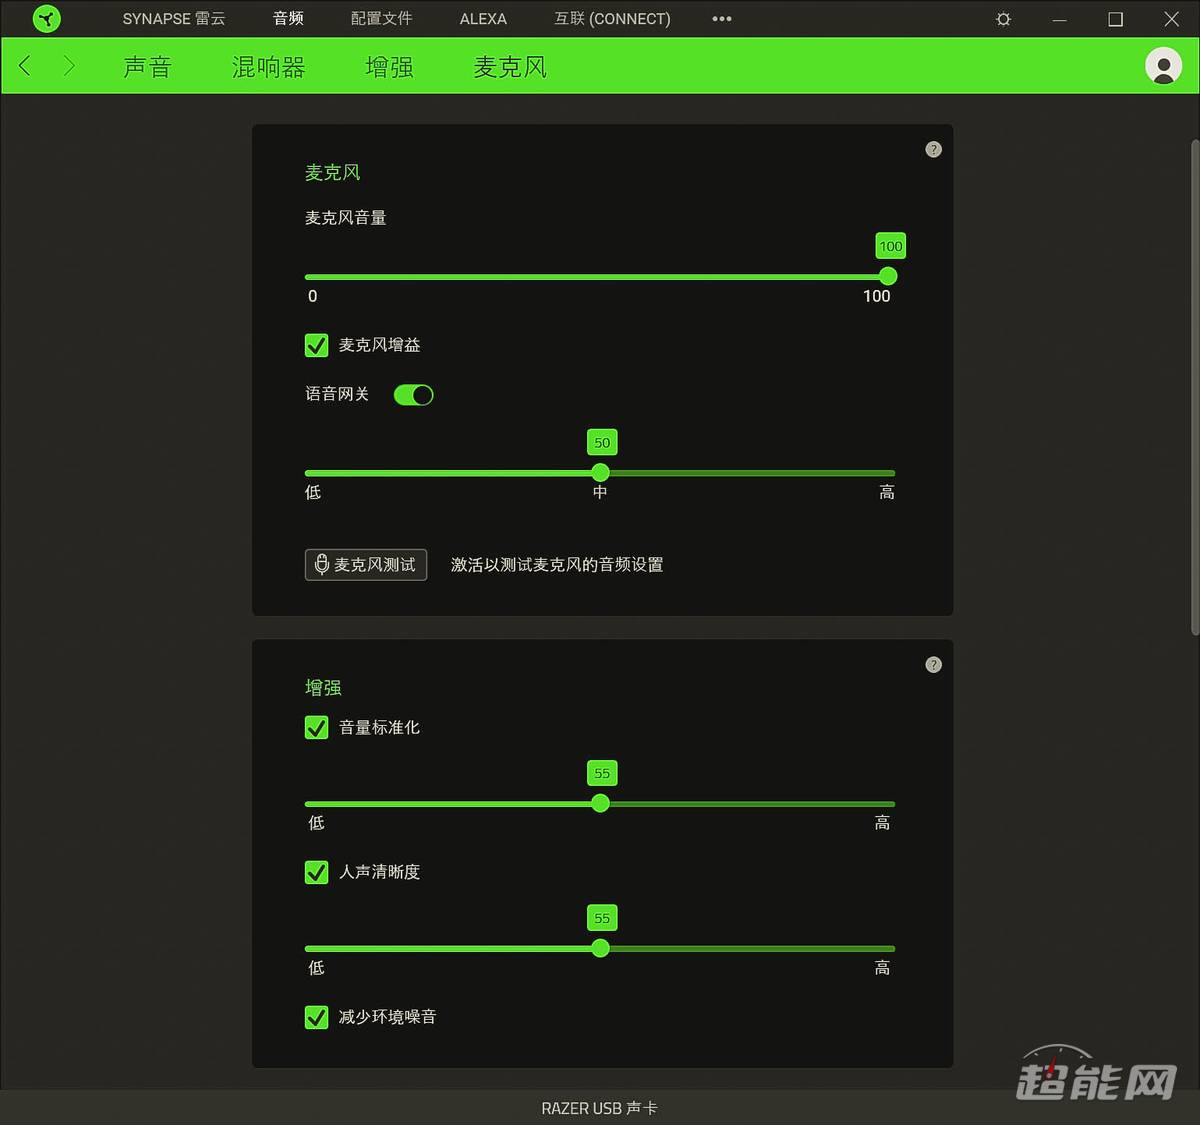Switch to the 声音 sub-tab
Viewport: 1200px width, 1125px height.
148,67
